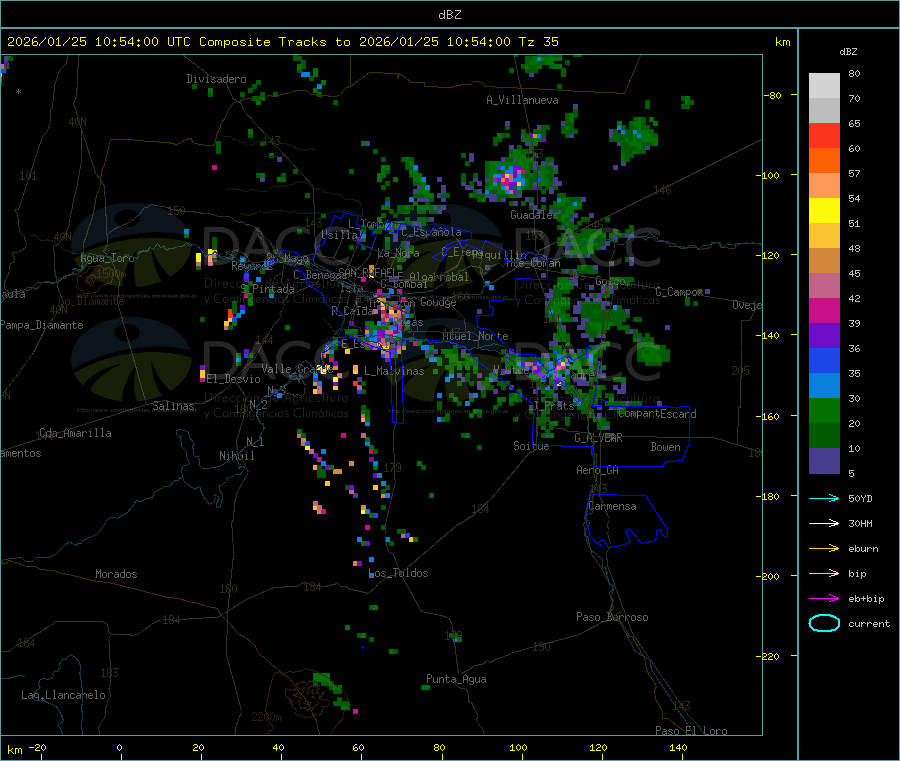Click the -100 km y-axis tick label
Image resolution: width=900 pixels, height=761 pixels.
[x=768, y=175]
